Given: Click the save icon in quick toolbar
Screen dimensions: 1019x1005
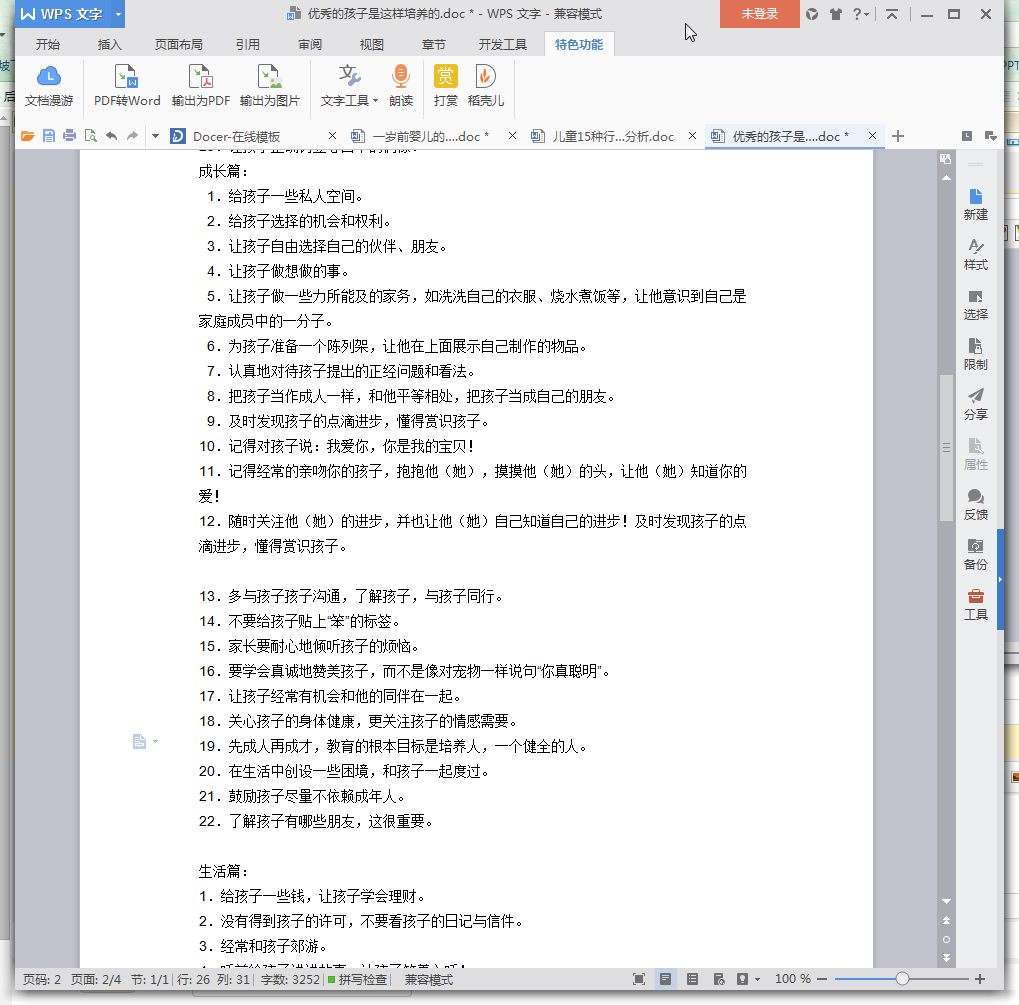Looking at the screenshot, I should point(49,136).
